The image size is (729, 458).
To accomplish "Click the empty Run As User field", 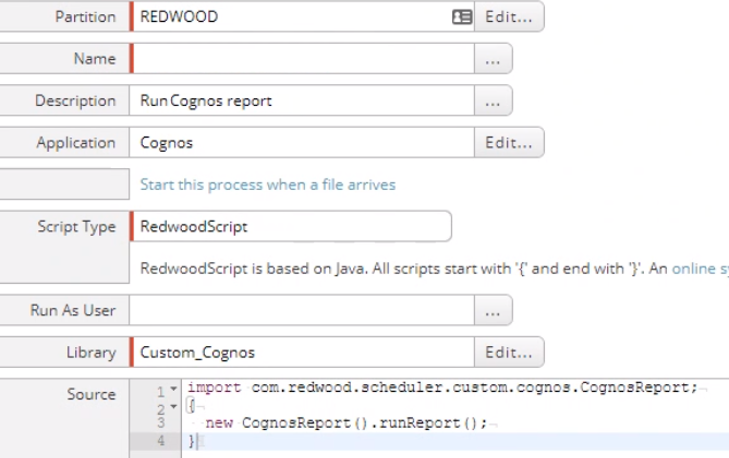I will click(x=302, y=310).
